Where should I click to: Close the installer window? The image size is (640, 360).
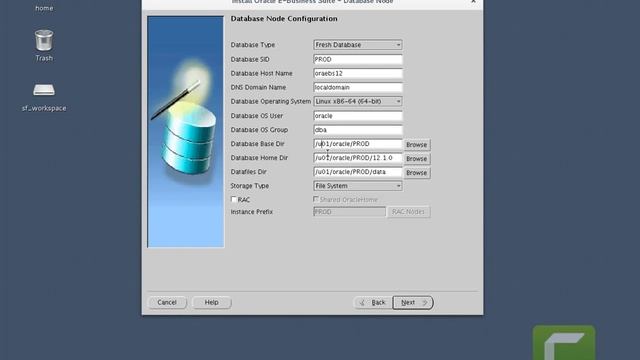(x=473, y=2)
